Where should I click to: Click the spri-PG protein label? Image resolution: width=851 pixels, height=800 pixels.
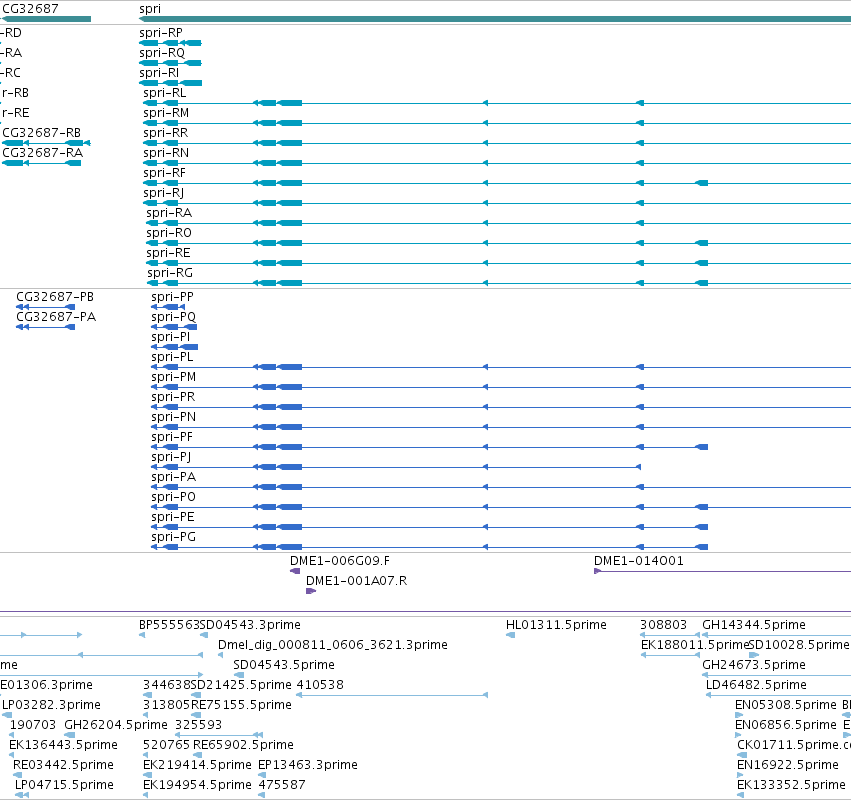coord(173,537)
